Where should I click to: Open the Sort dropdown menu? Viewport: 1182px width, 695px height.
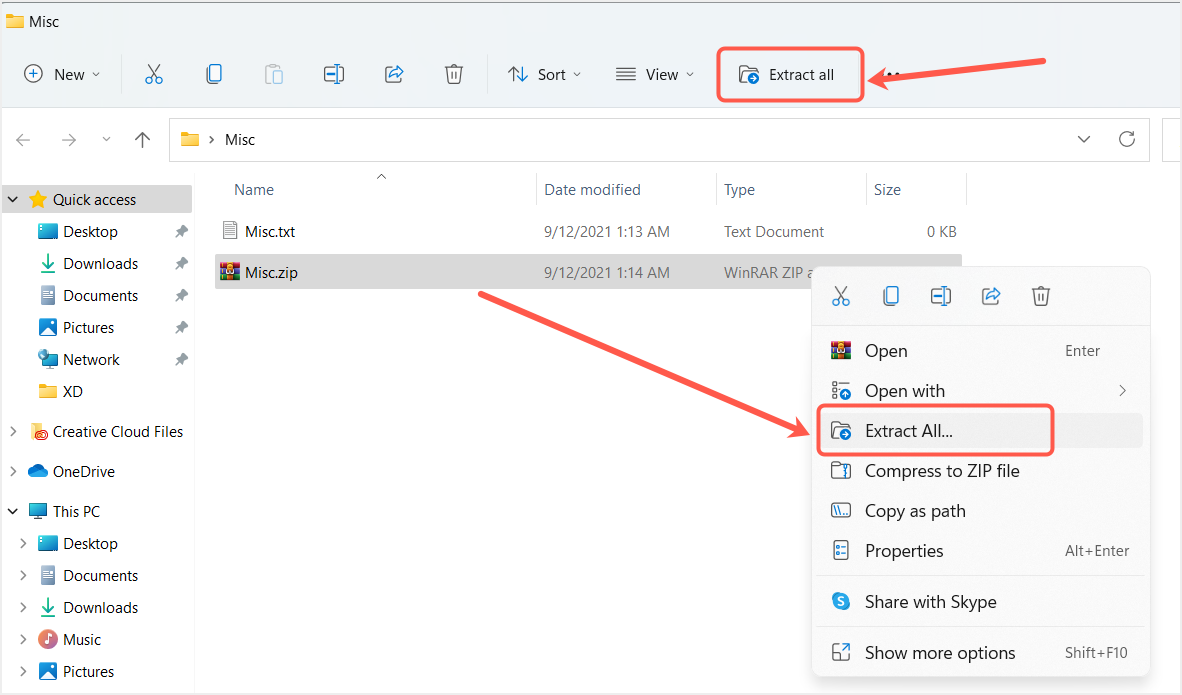pos(544,74)
